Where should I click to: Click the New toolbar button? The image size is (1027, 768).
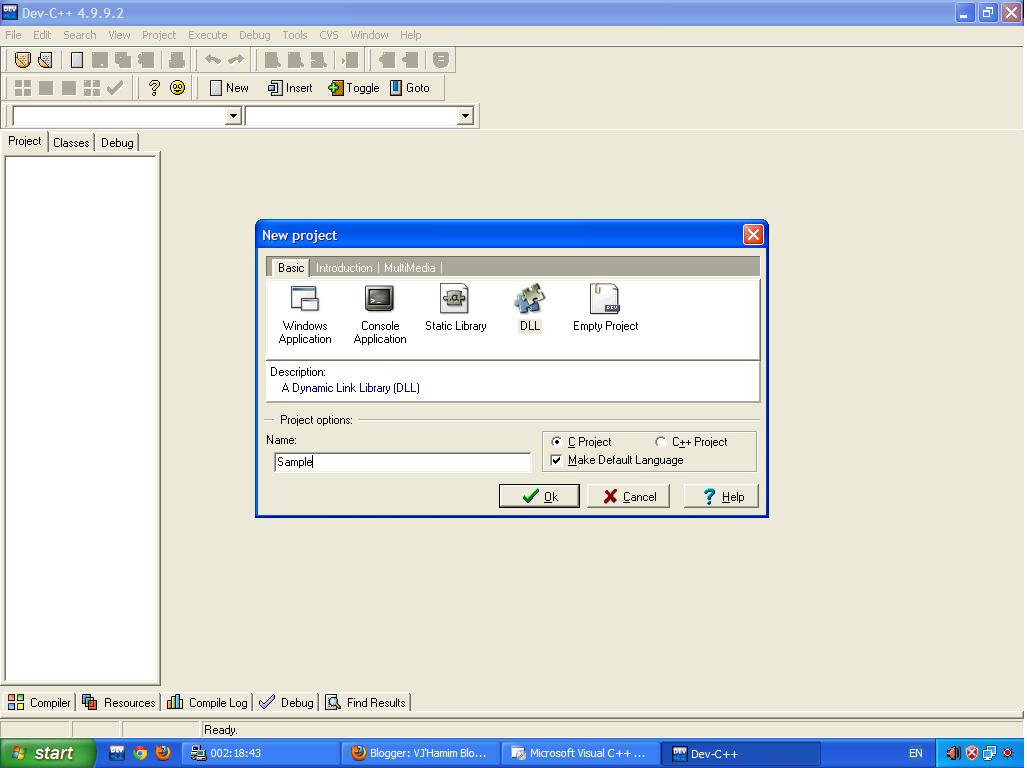229,88
